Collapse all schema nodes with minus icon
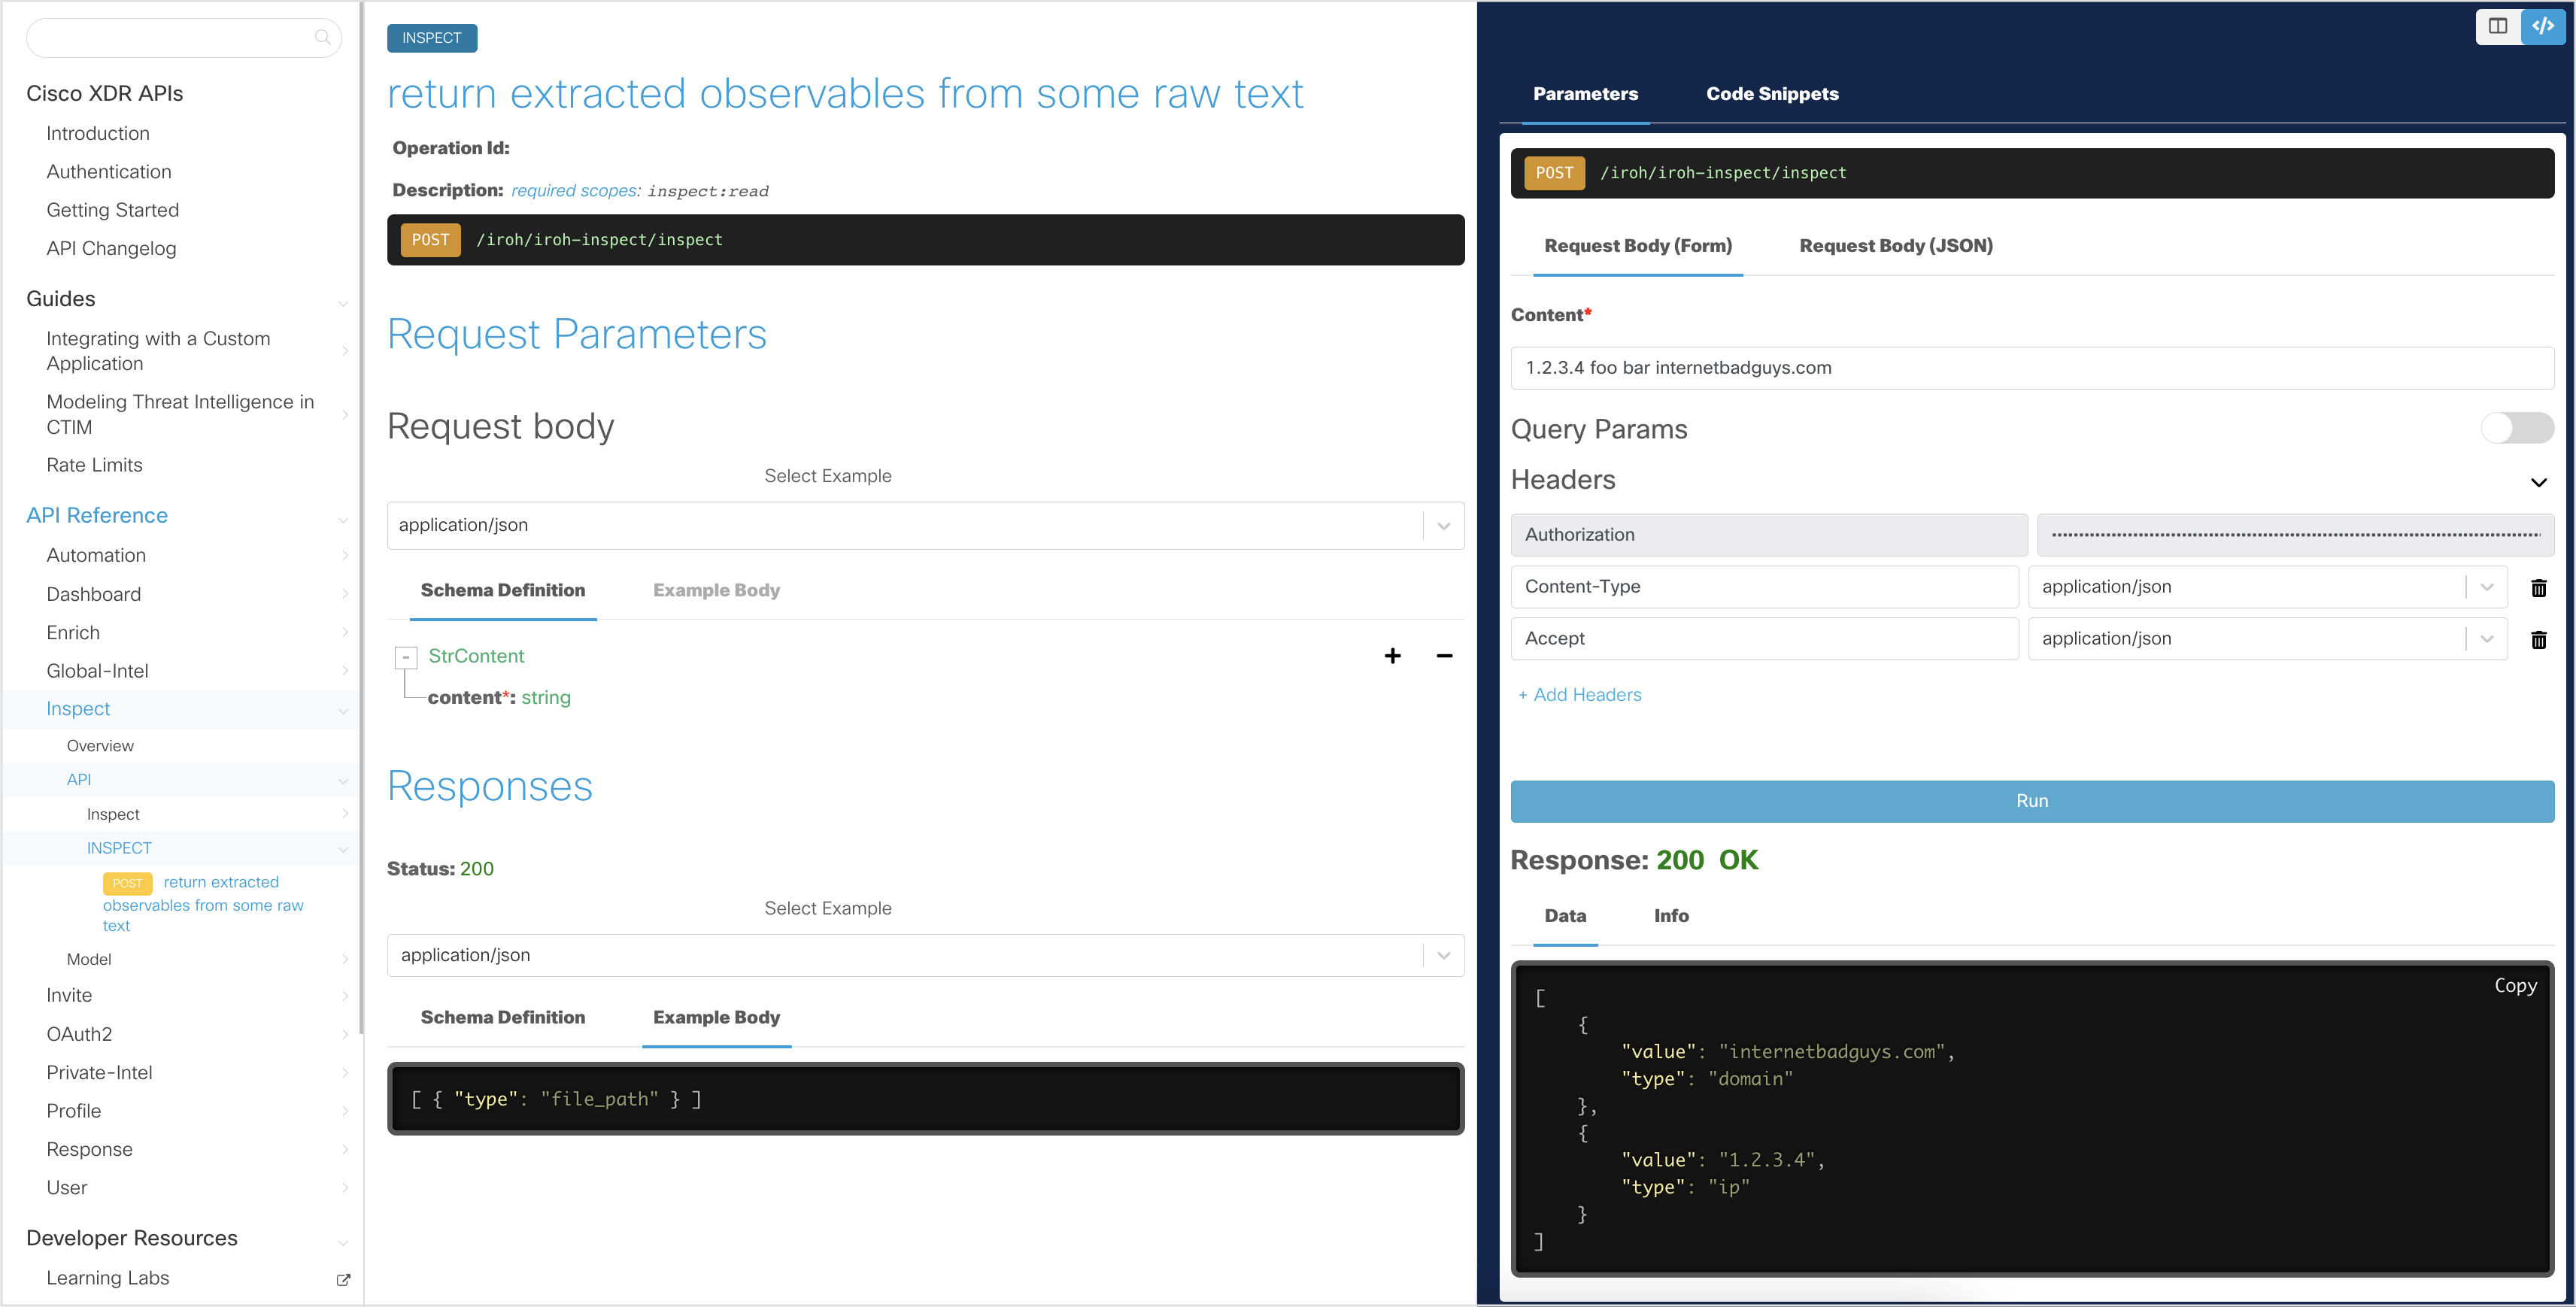Screen dimensions: 2576x1307 [x=1444, y=656]
